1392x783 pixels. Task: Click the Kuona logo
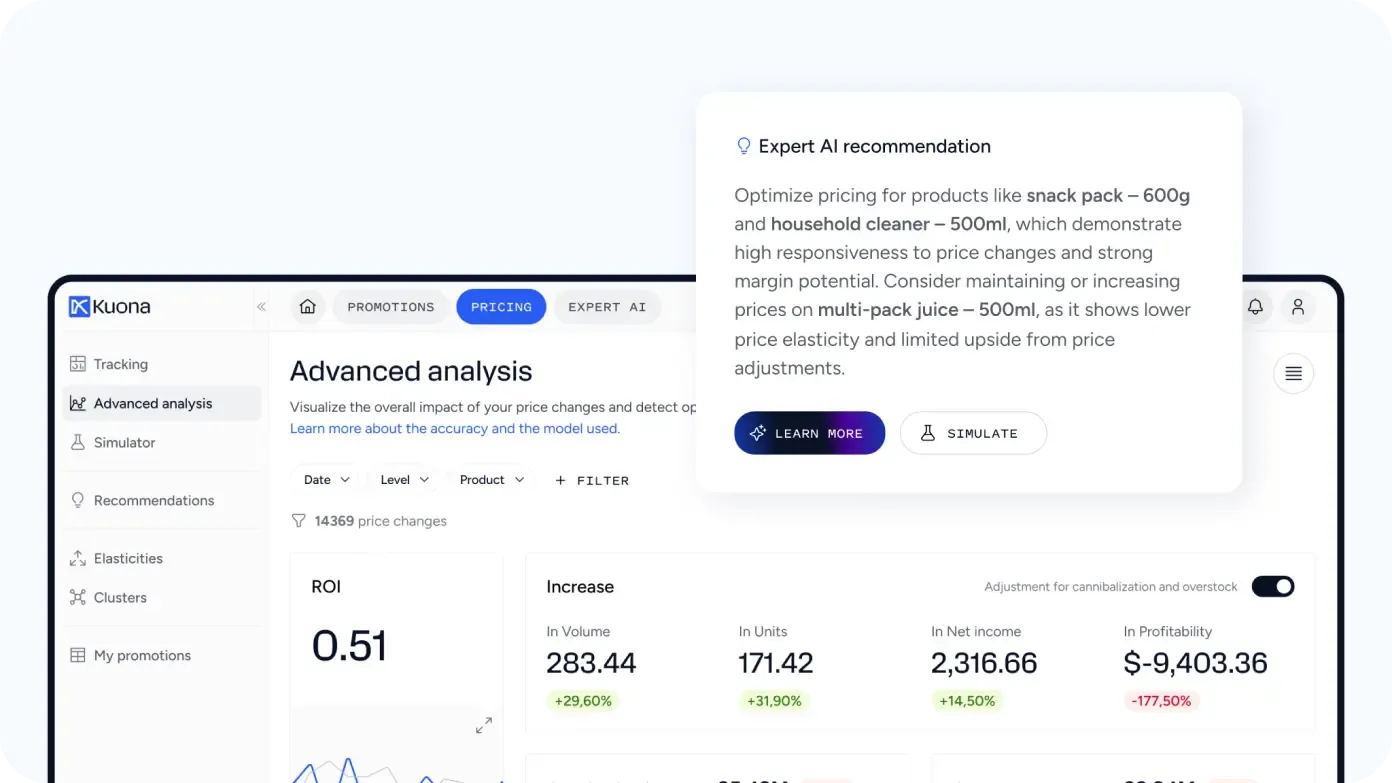(x=109, y=306)
